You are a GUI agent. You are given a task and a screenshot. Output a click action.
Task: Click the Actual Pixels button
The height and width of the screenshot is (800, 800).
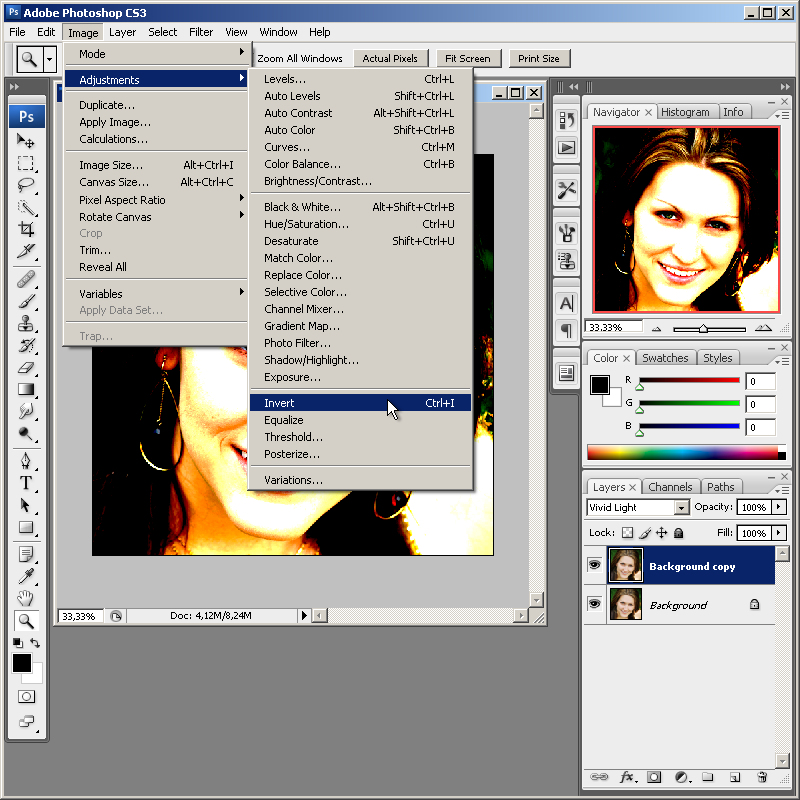coord(390,58)
